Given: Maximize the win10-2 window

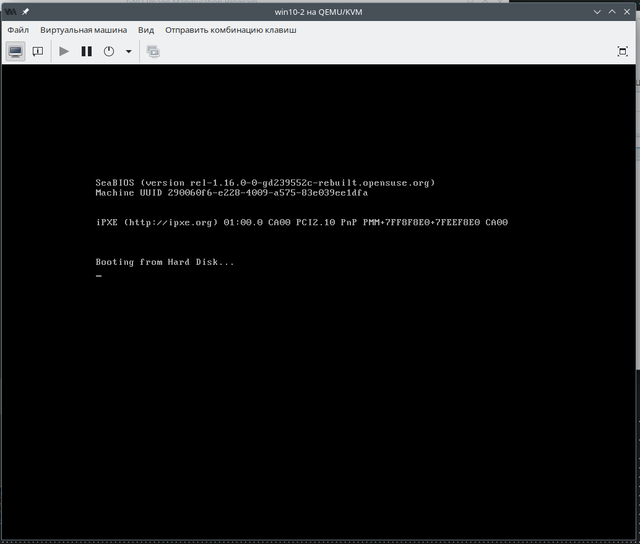Looking at the screenshot, I should tap(612, 12).
